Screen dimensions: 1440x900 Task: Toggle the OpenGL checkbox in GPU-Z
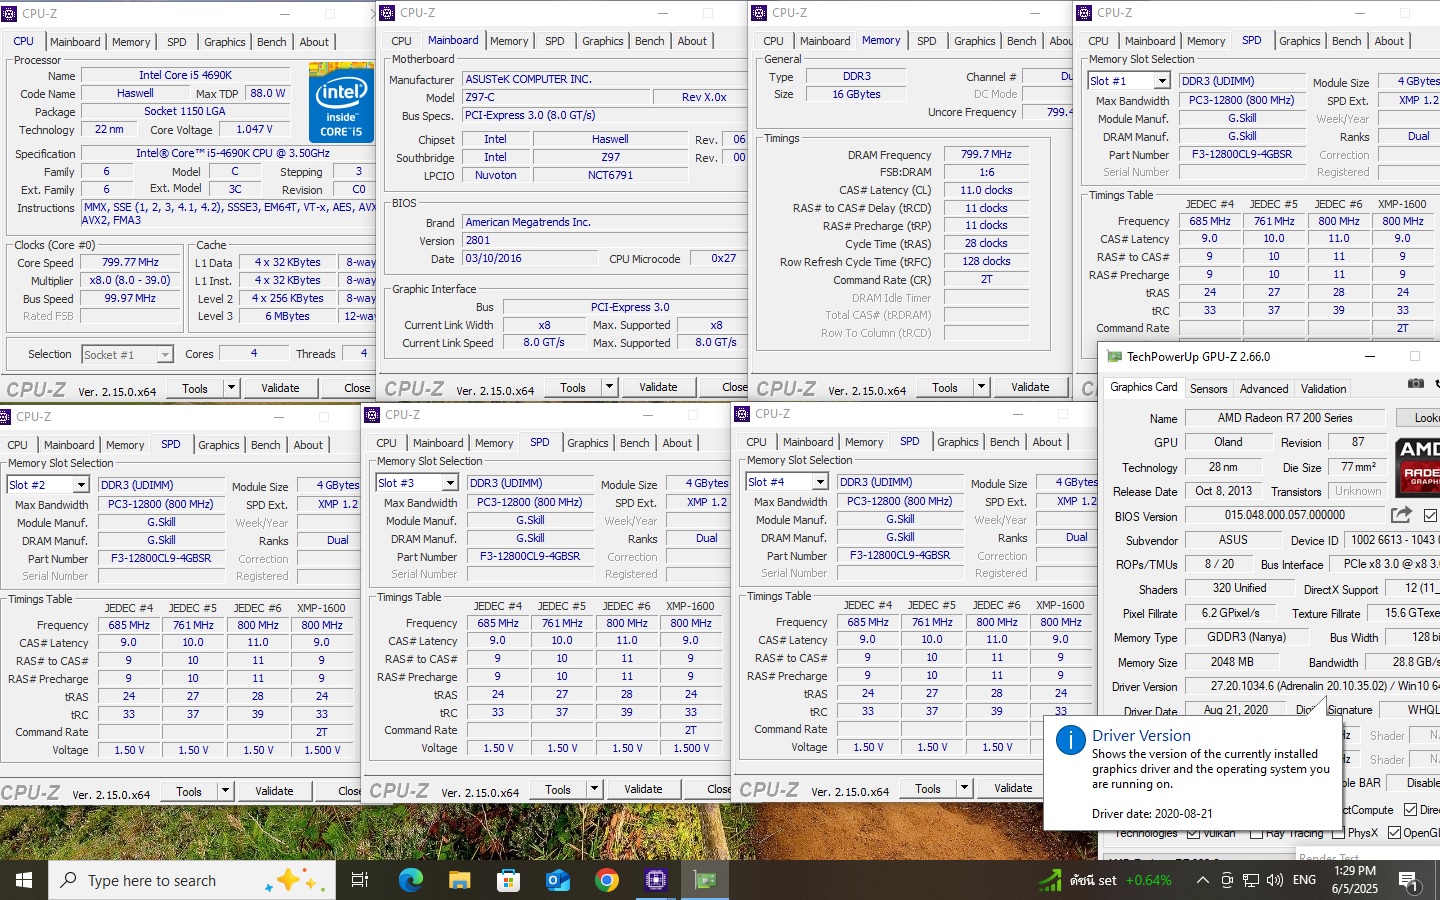pos(1394,832)
